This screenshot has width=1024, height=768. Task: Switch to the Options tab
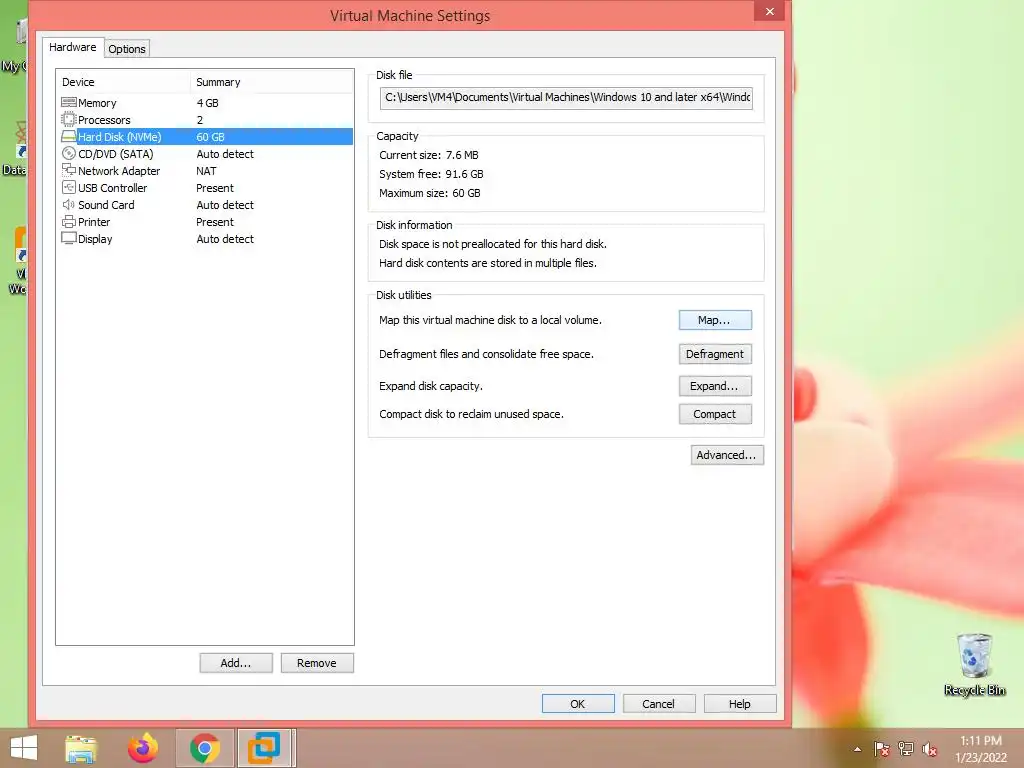coord(127,49)
